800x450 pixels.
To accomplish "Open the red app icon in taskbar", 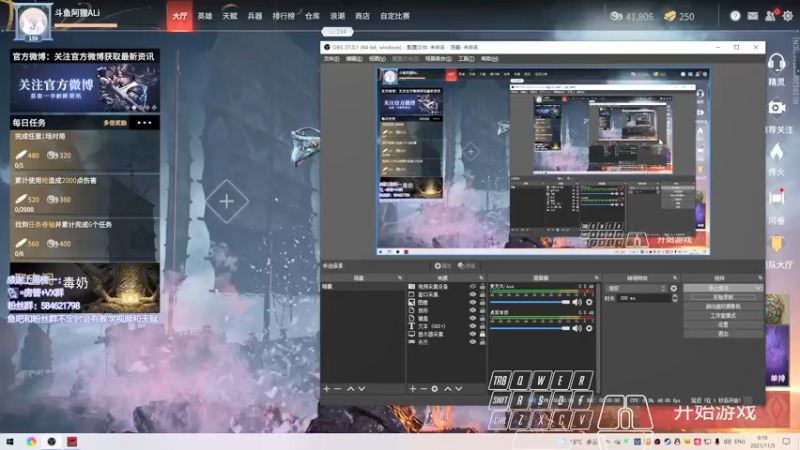I will [x=72, y=441].
